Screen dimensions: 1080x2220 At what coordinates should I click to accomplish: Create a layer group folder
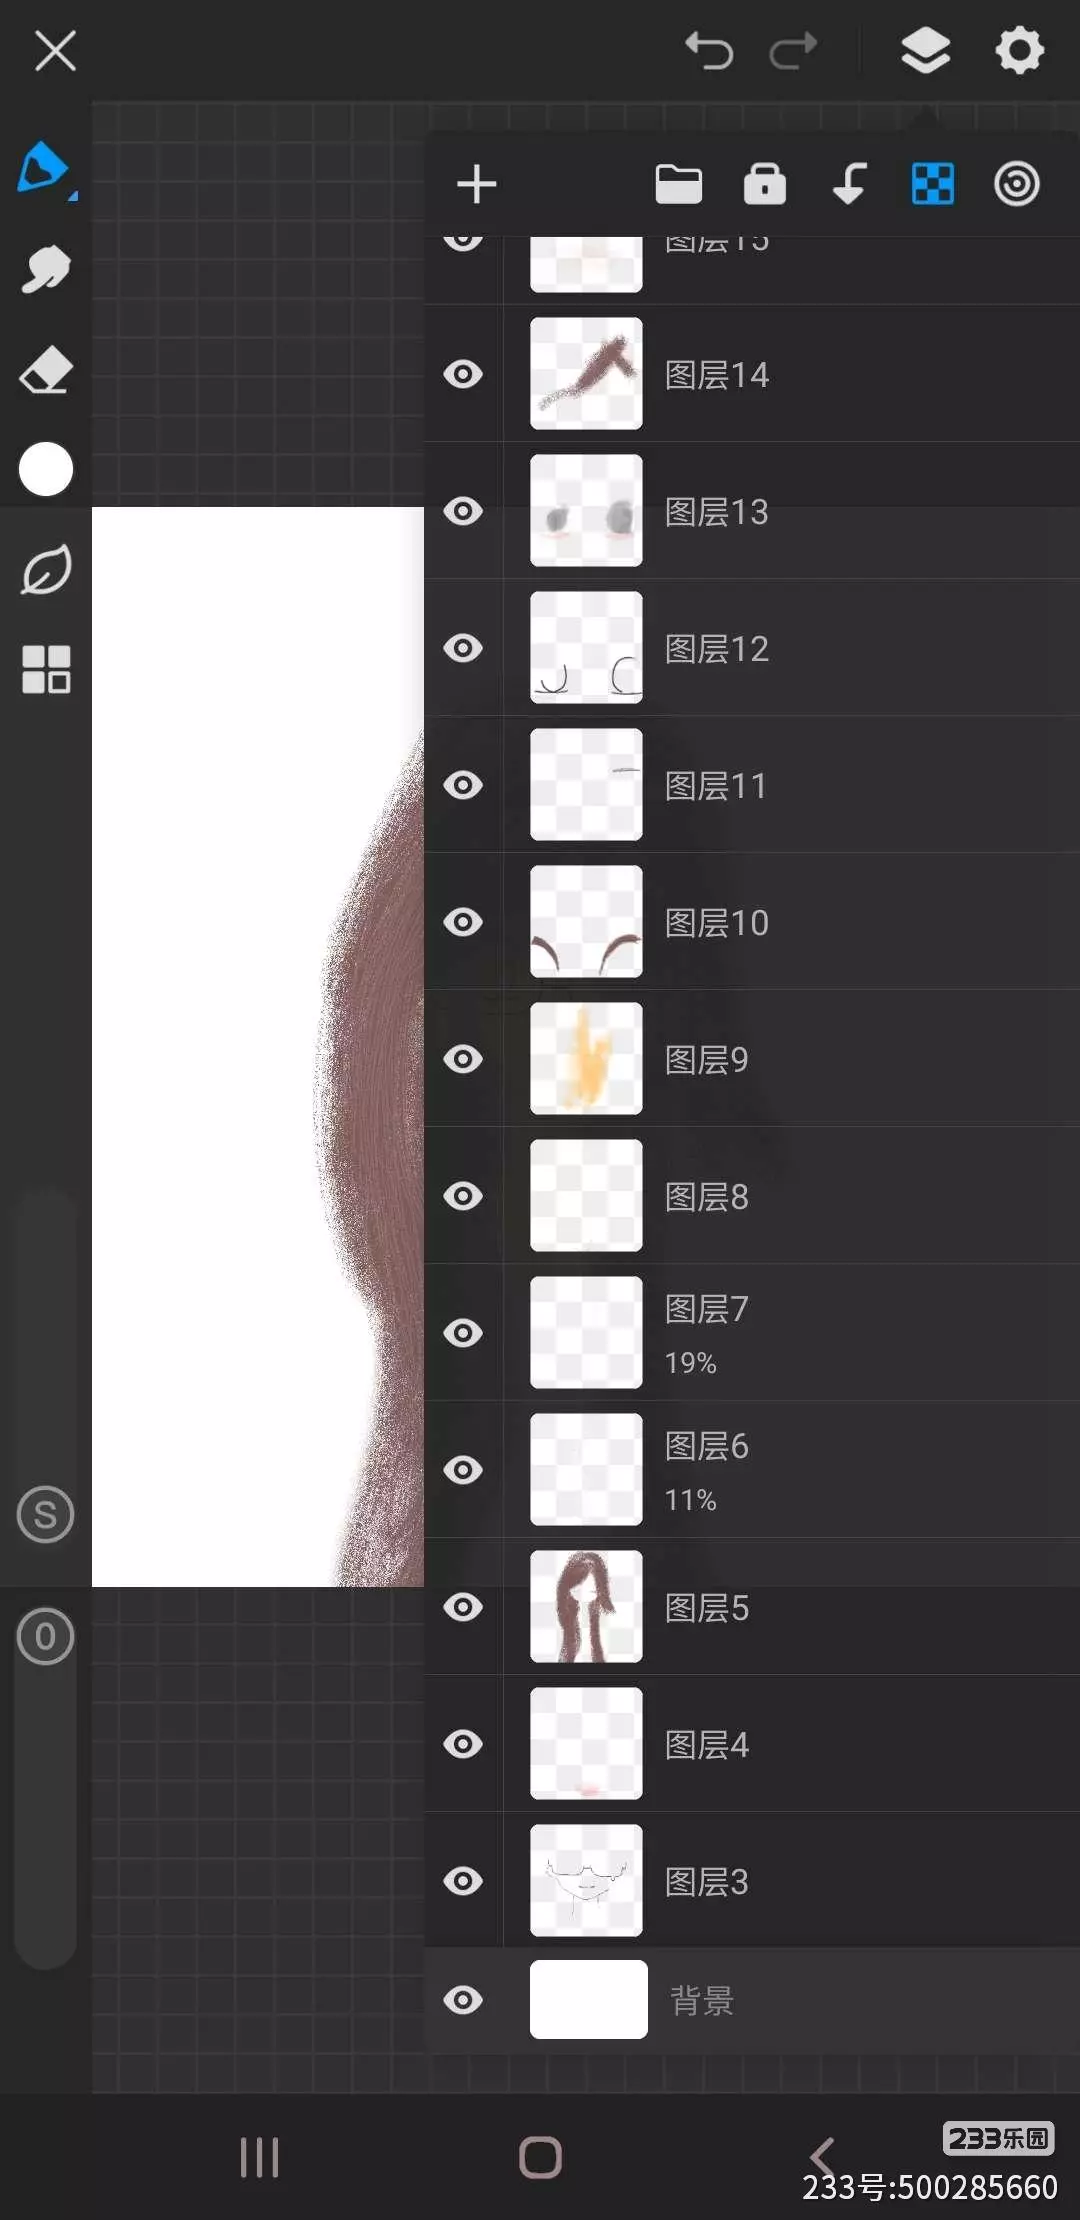pos(678,185)
